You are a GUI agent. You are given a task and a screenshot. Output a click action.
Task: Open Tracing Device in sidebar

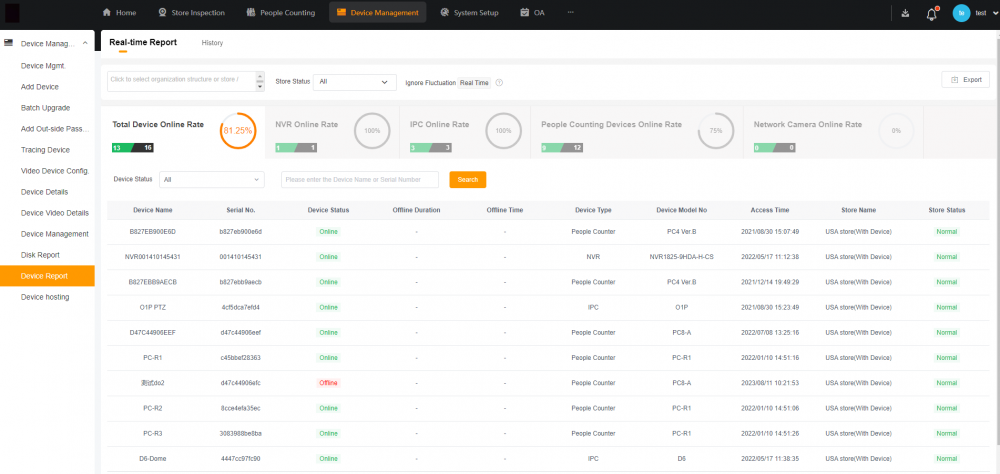point(45,150)
